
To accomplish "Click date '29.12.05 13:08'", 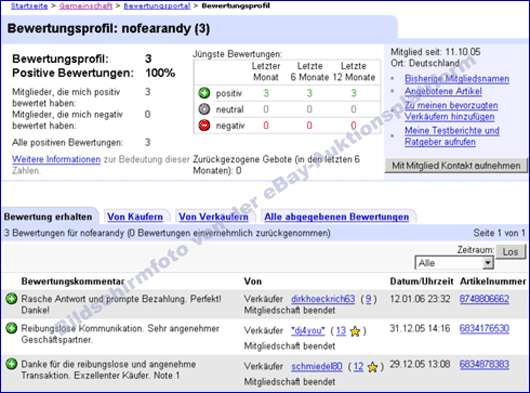I will (420, 364).
